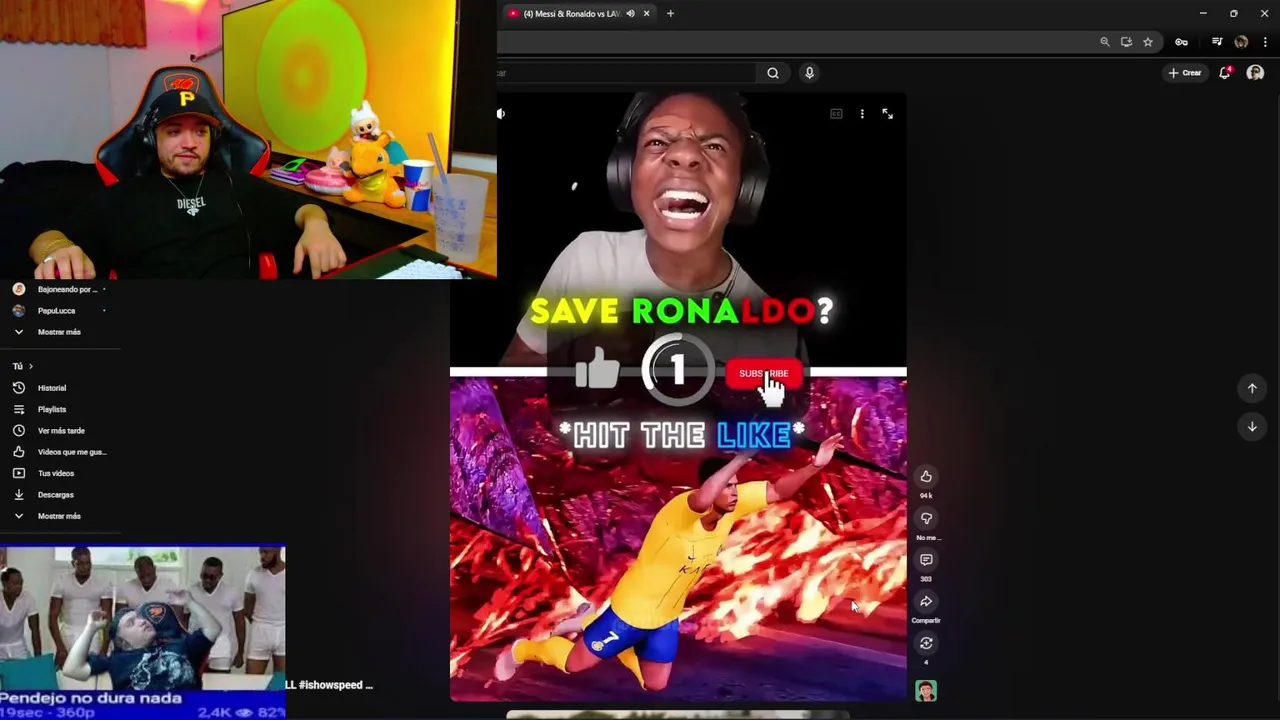Open Chrome profile avatar
Image resolution: width=1280 pixels, height=720 pixels.
[1241, 42]
